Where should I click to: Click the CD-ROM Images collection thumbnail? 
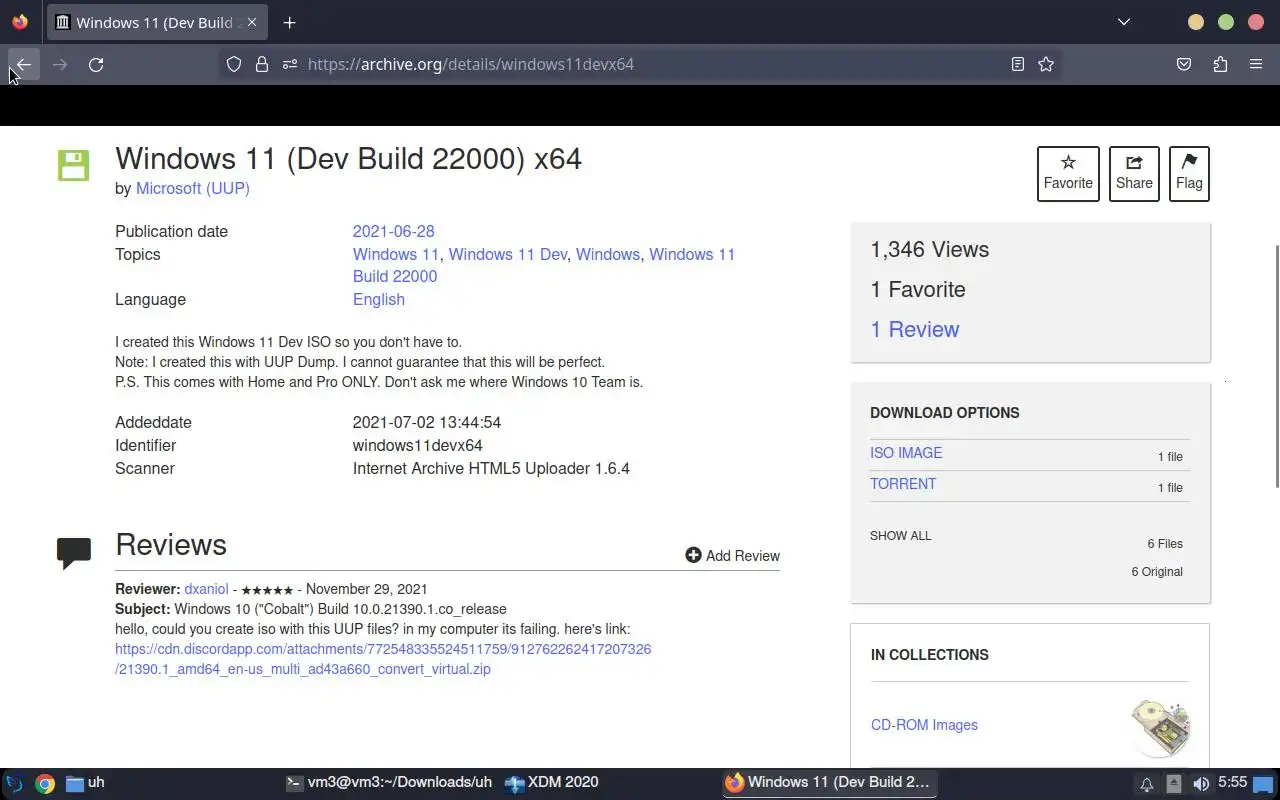click(1161, 727)
